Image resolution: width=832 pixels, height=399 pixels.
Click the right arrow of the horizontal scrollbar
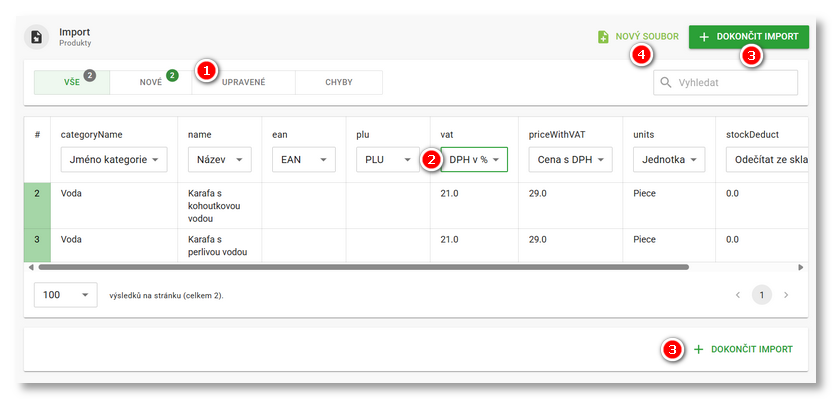(x=801, y=267)
